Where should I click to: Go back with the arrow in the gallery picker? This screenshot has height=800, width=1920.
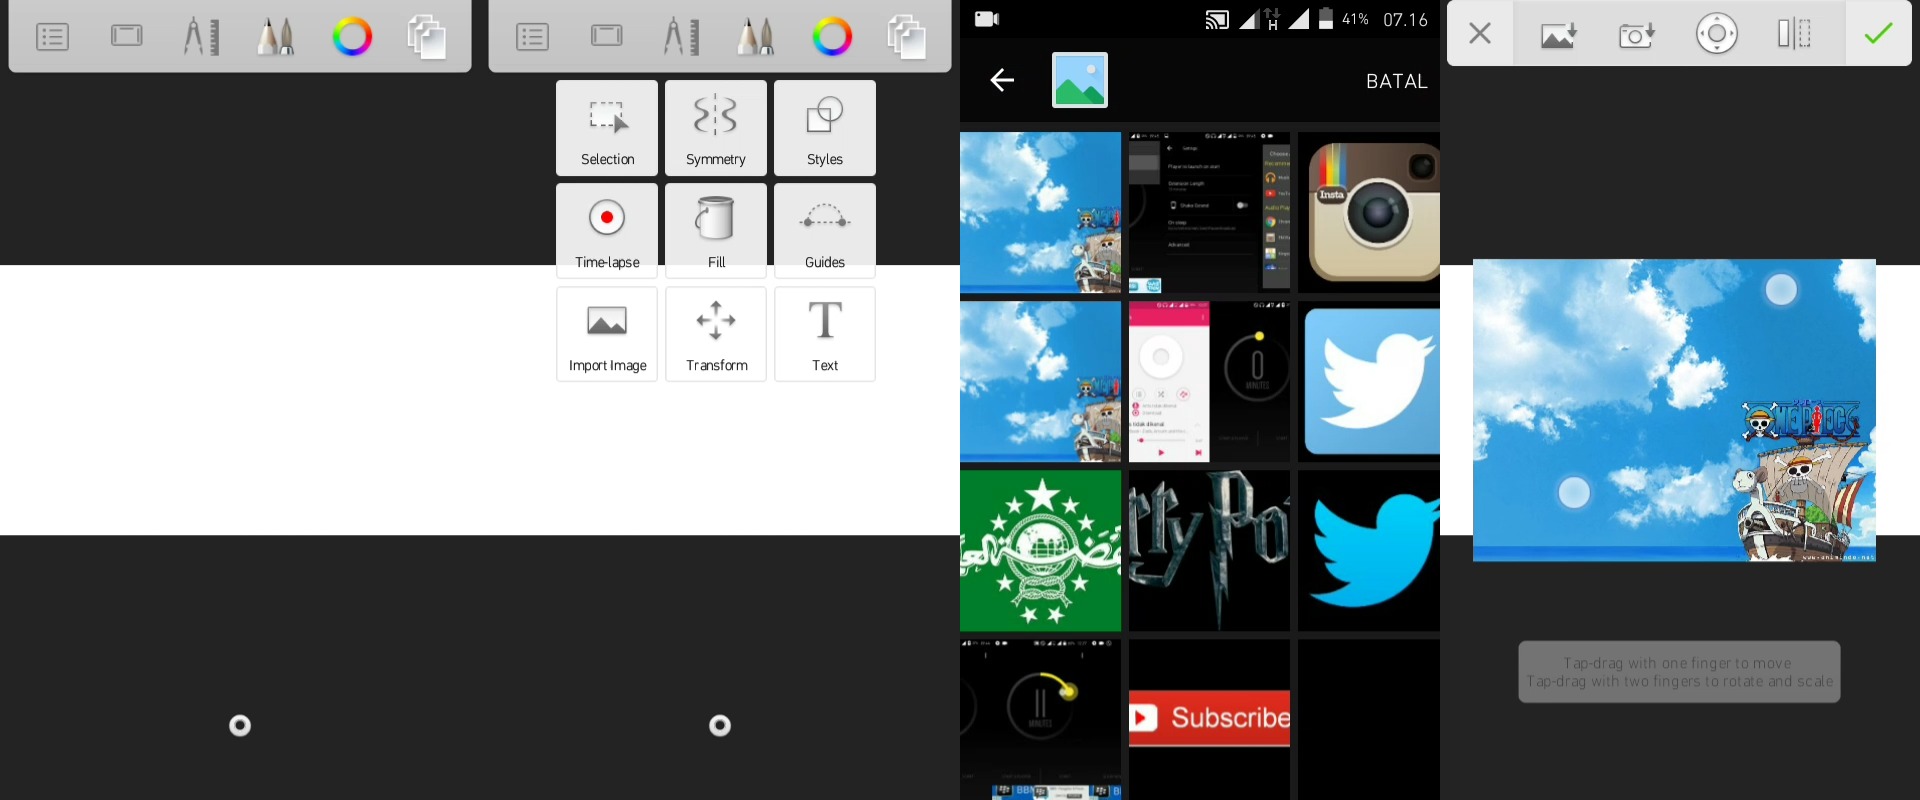[x=1002, y=80]
